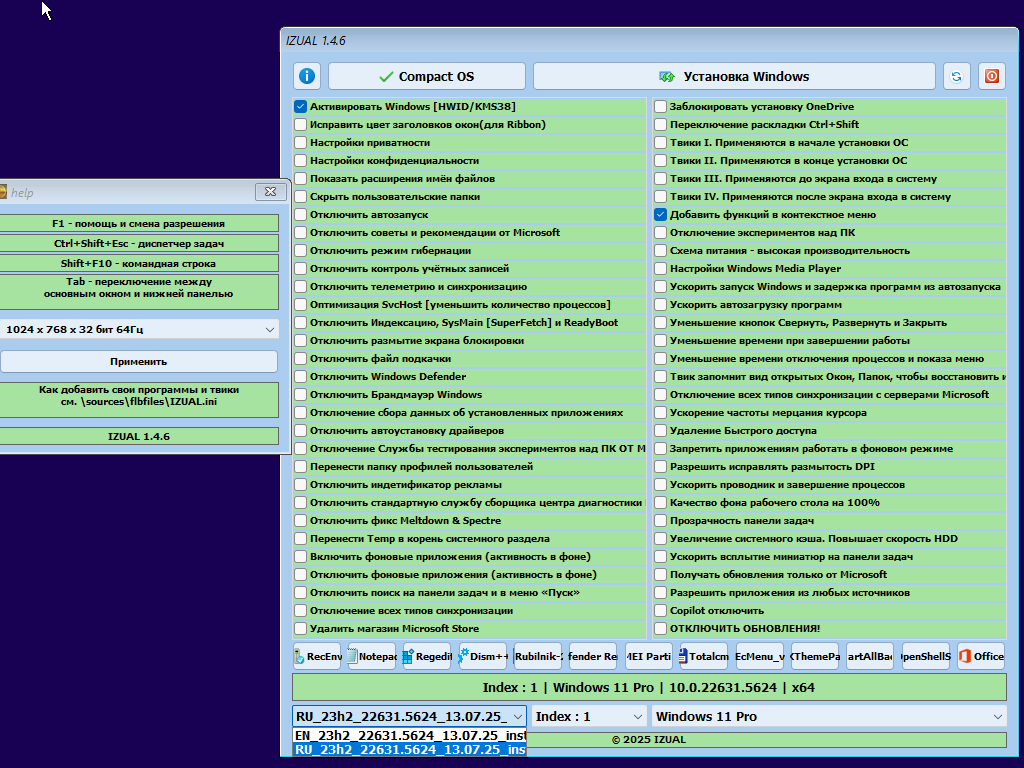Check ОТКЛЮЧИТЬ ОБНОВЛЕНИЯ! option
Screen dimensions: 1024x768
click(x=660, y=628)
